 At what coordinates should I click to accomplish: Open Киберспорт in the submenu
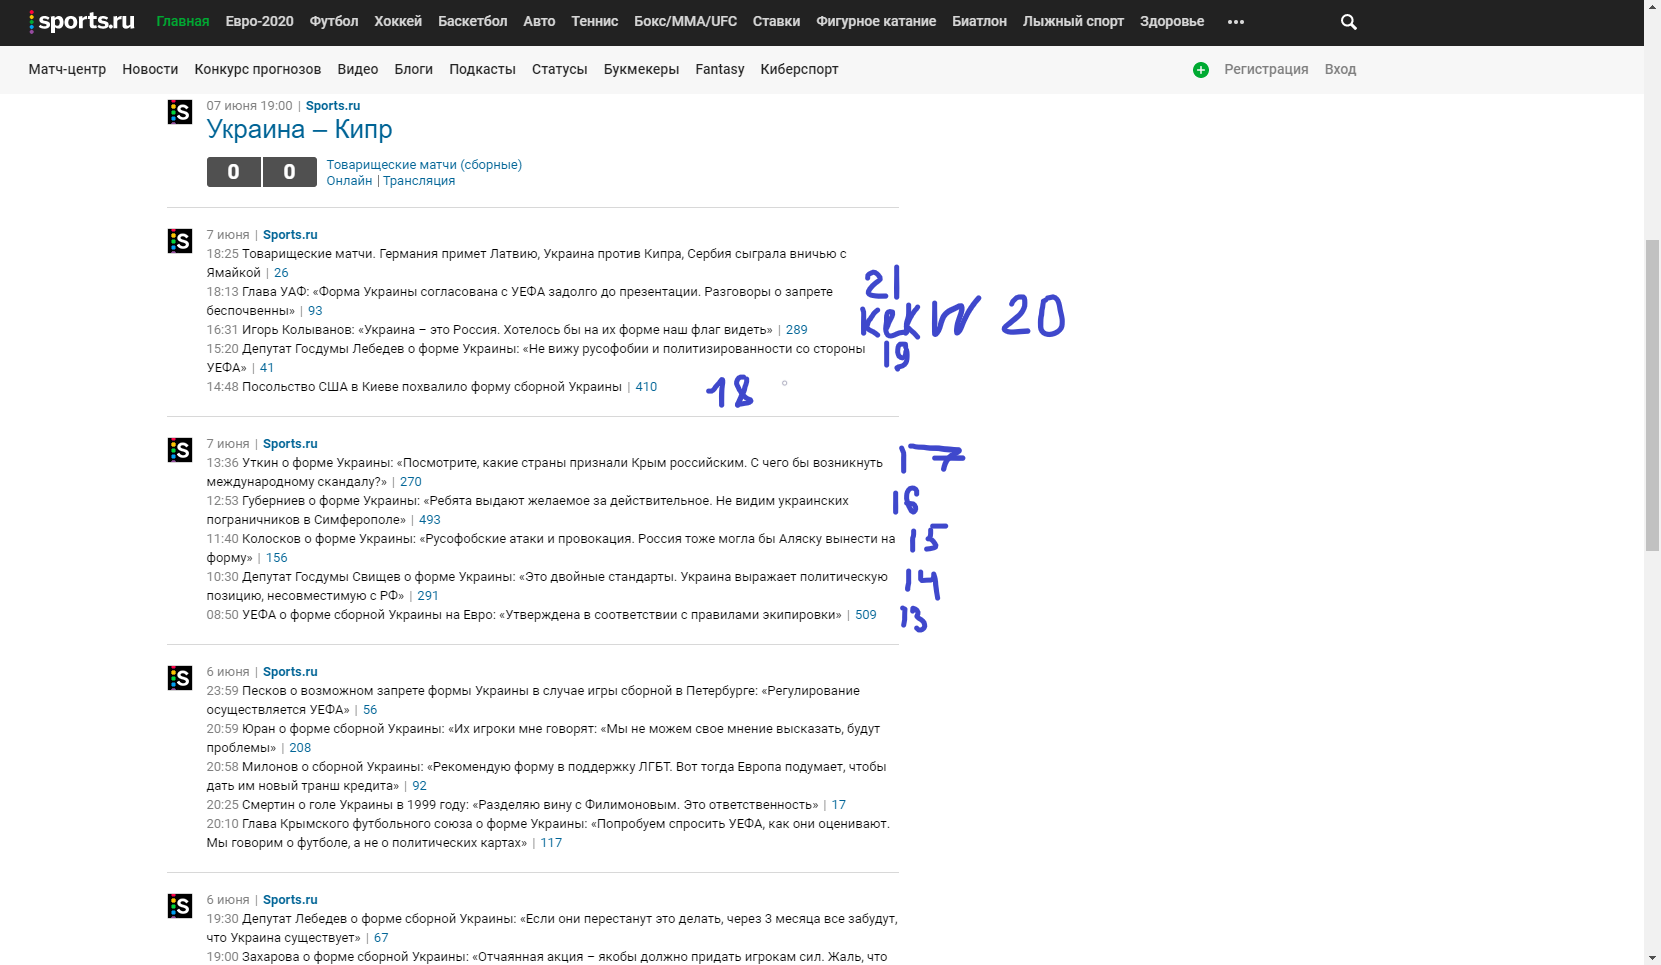pos(799,69)
